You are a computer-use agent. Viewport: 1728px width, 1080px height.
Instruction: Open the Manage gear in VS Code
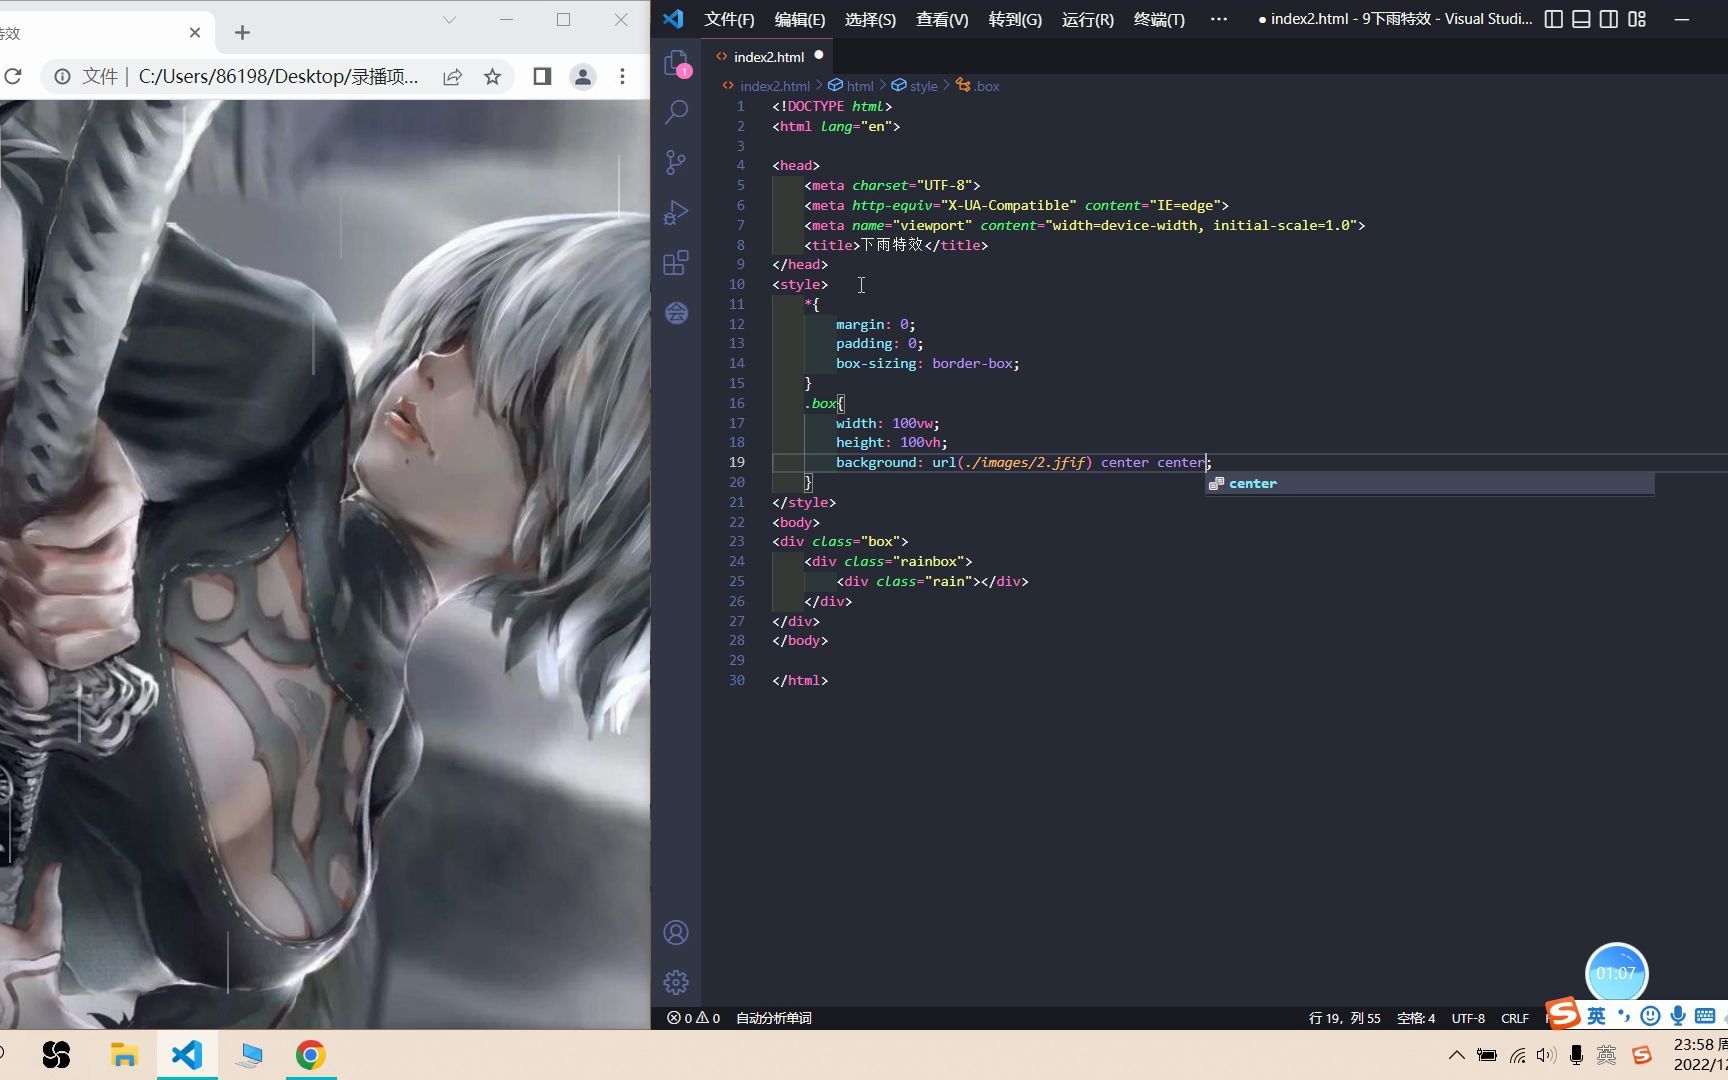[676, 982]
